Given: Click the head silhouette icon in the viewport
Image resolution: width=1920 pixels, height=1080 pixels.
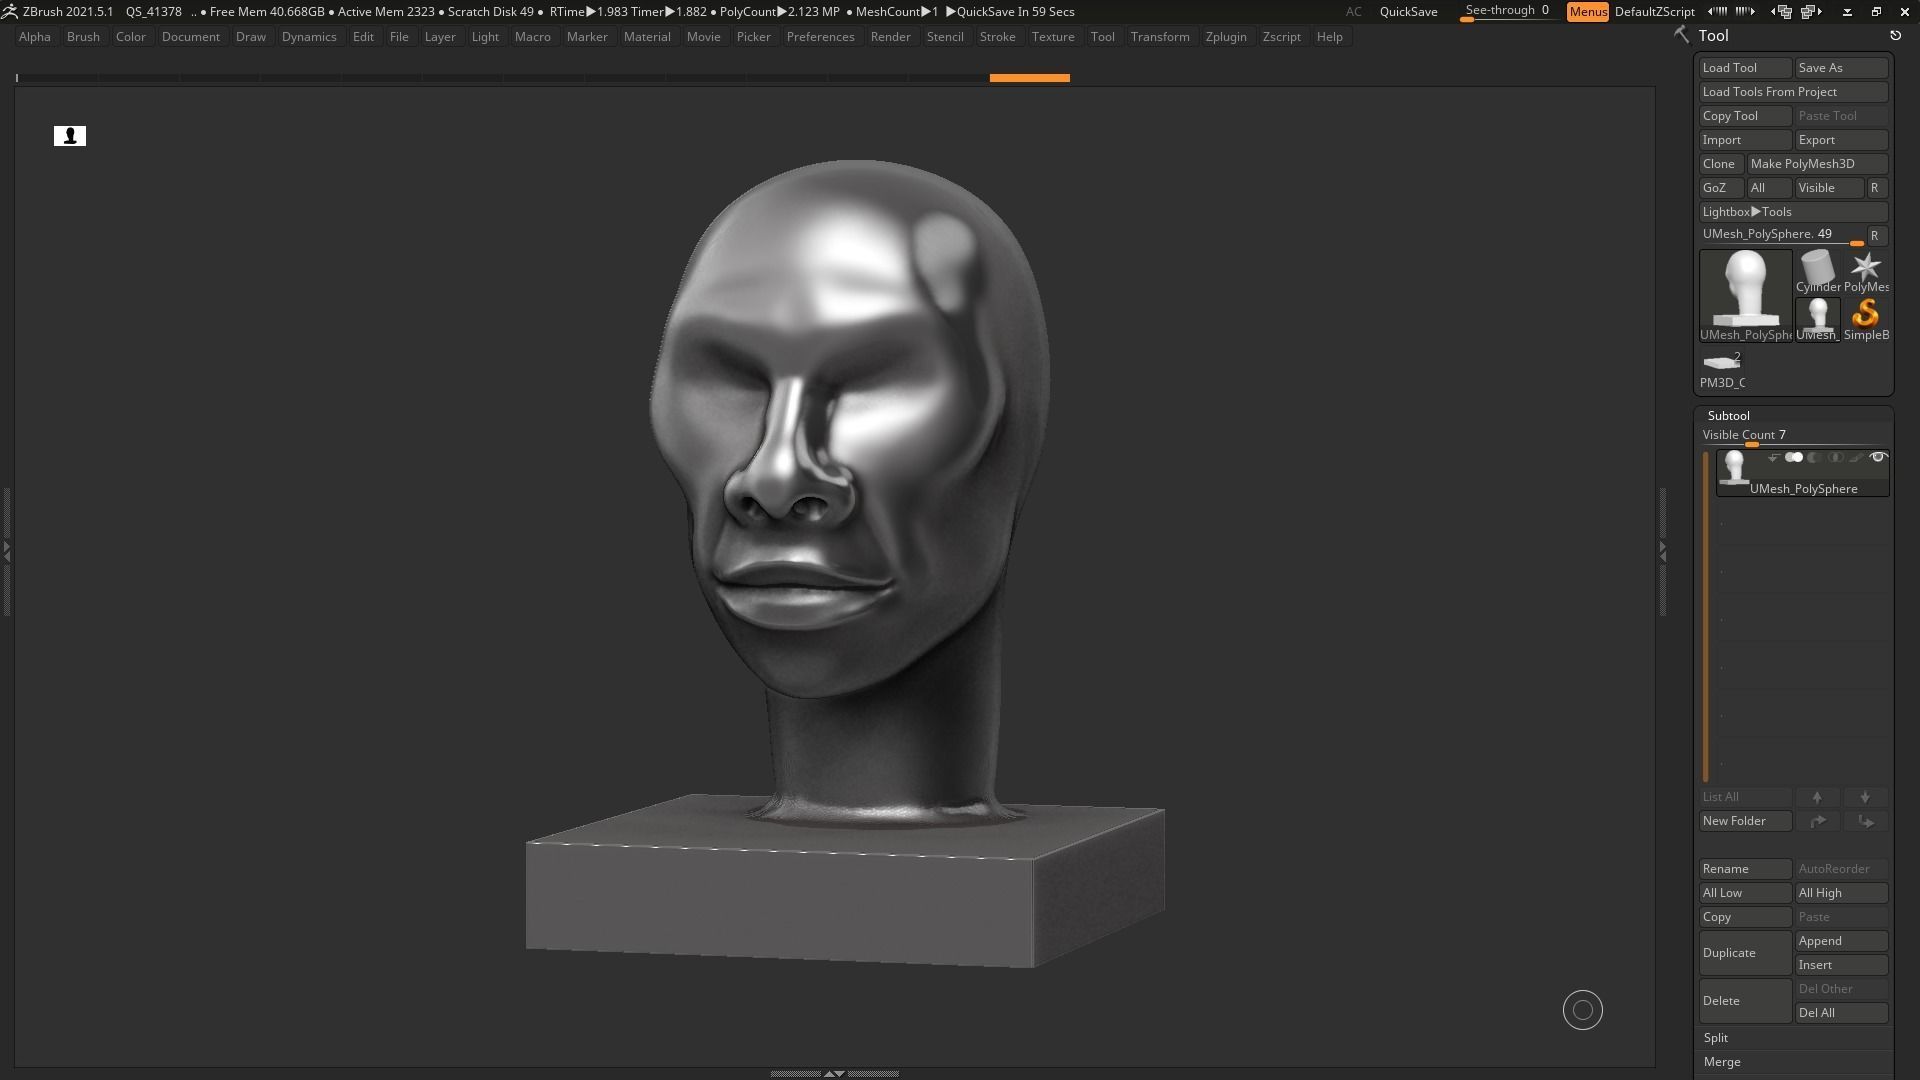Looking at the screenshot, I should tap(70, 136).
